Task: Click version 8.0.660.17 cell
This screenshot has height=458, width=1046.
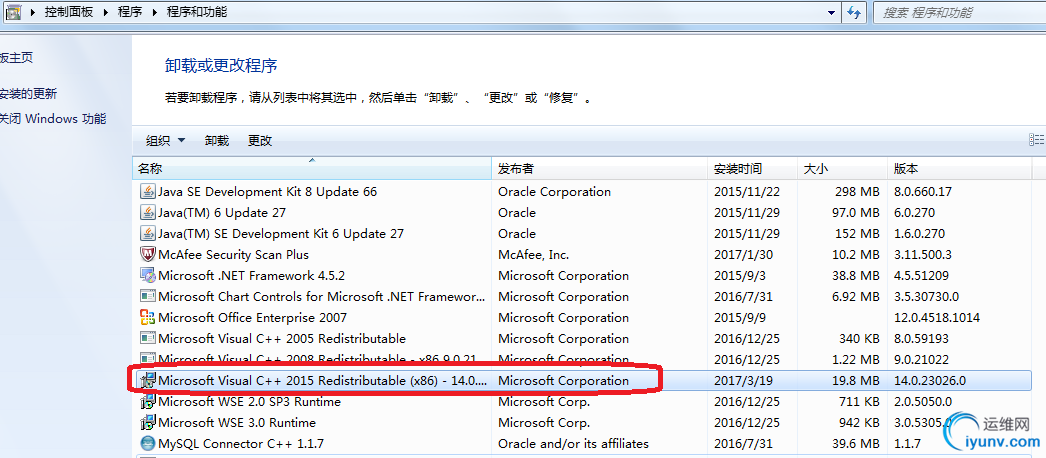Action: pos(923,192)
